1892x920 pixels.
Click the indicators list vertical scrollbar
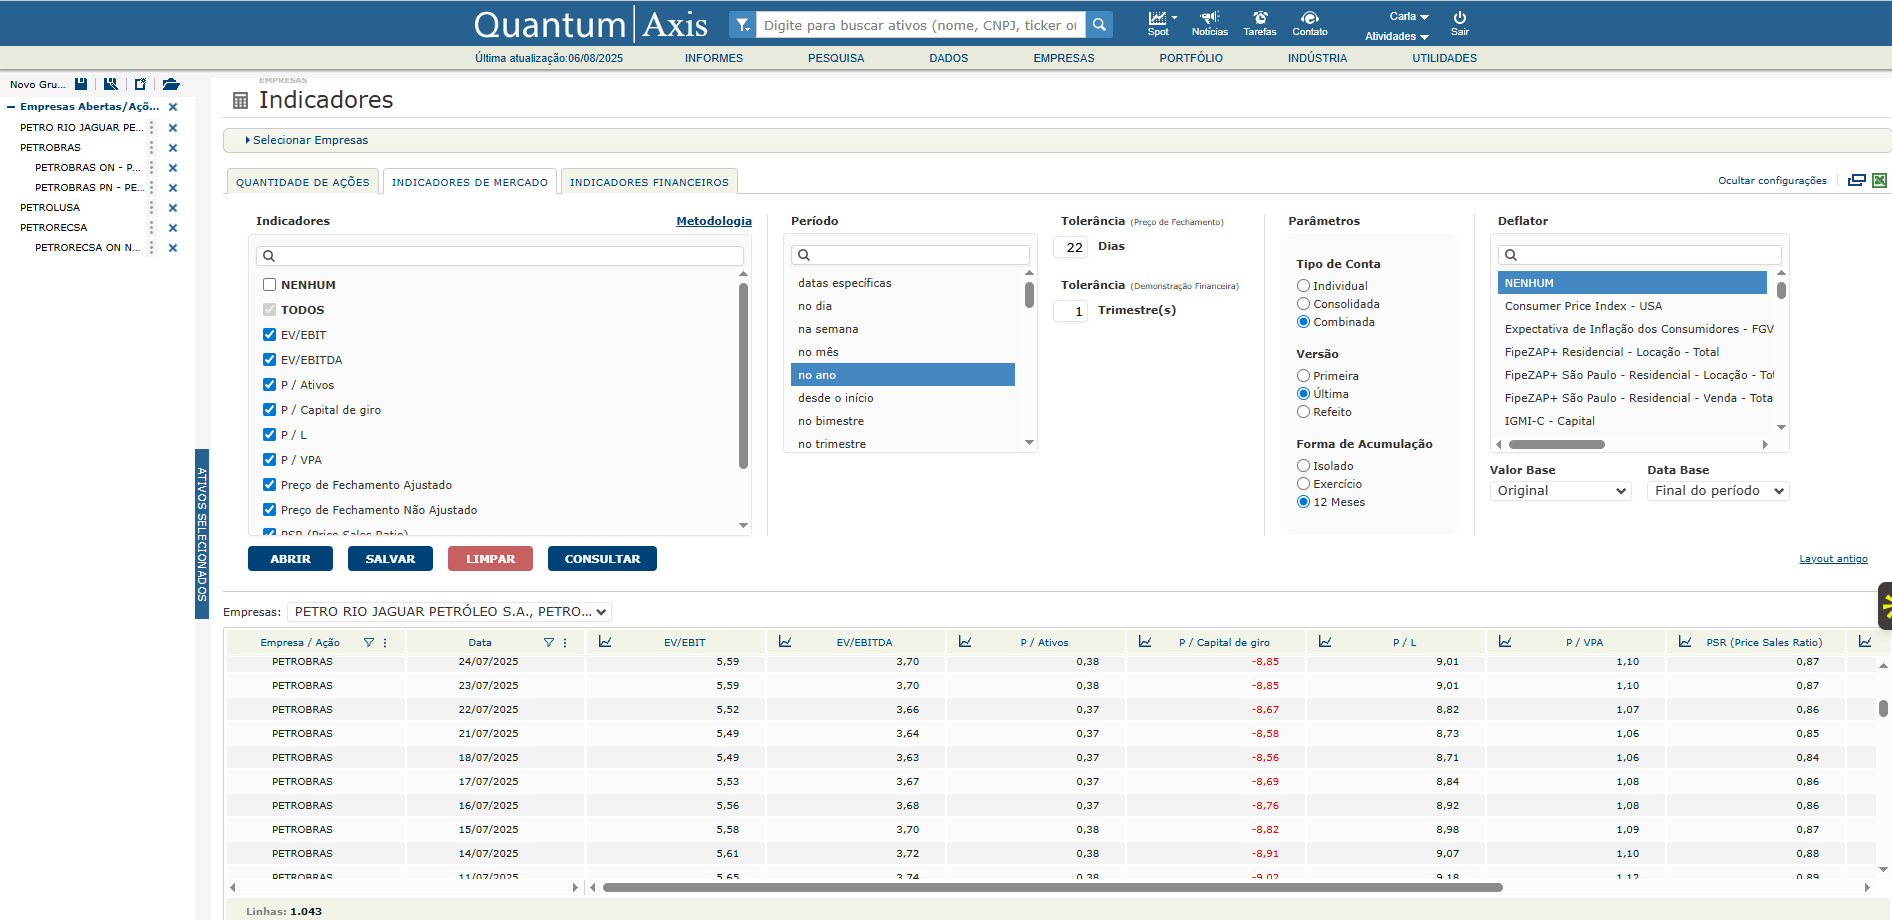743,376
